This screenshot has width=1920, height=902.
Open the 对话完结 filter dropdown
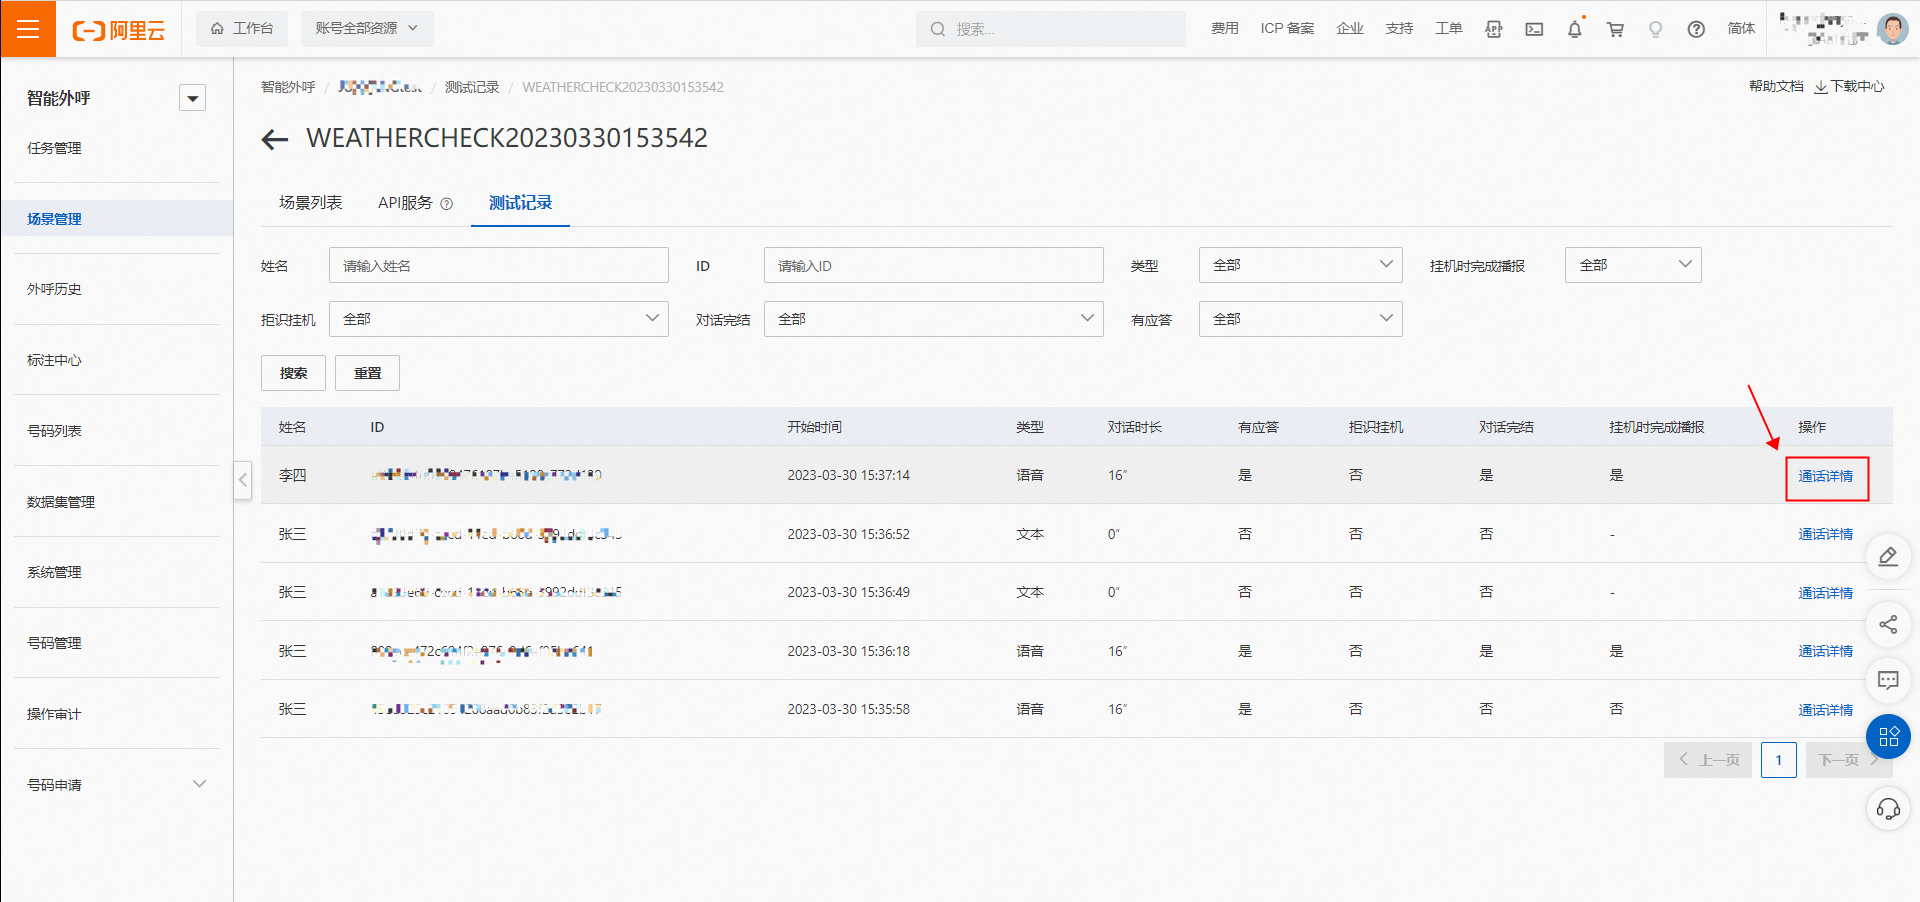[x=934, y=319]
